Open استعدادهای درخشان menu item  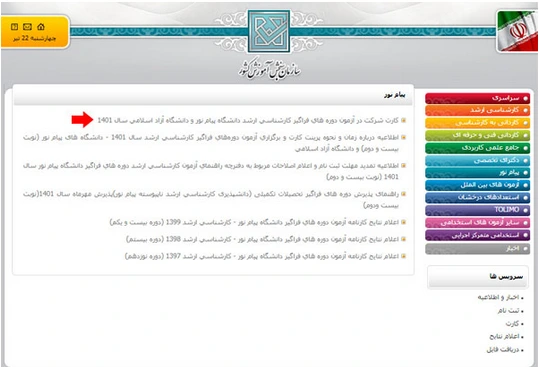click(x=477, y=198)
